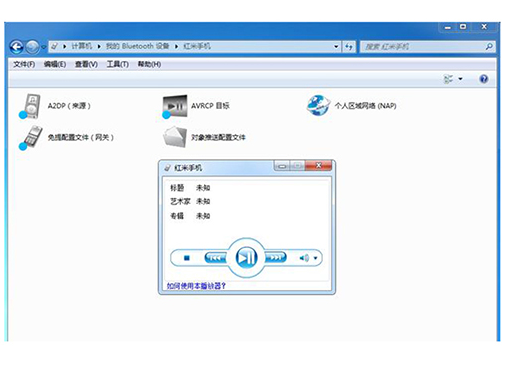Click the 标题 未知 row

pyautogui.click(x=190, y=188)
